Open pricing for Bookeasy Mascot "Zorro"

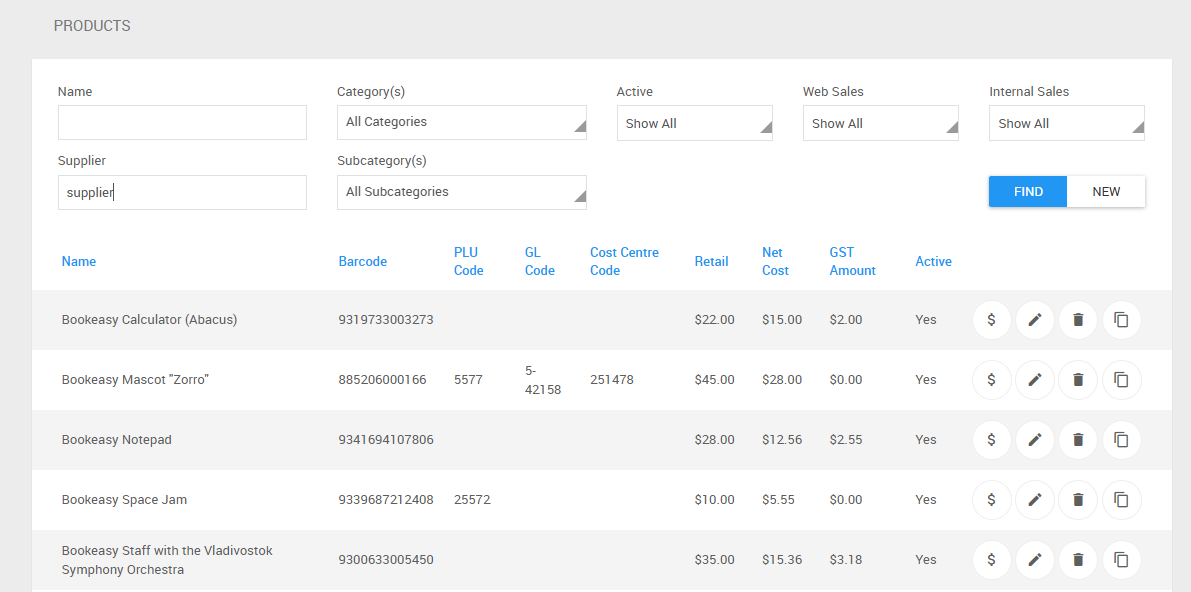point(991,380)
